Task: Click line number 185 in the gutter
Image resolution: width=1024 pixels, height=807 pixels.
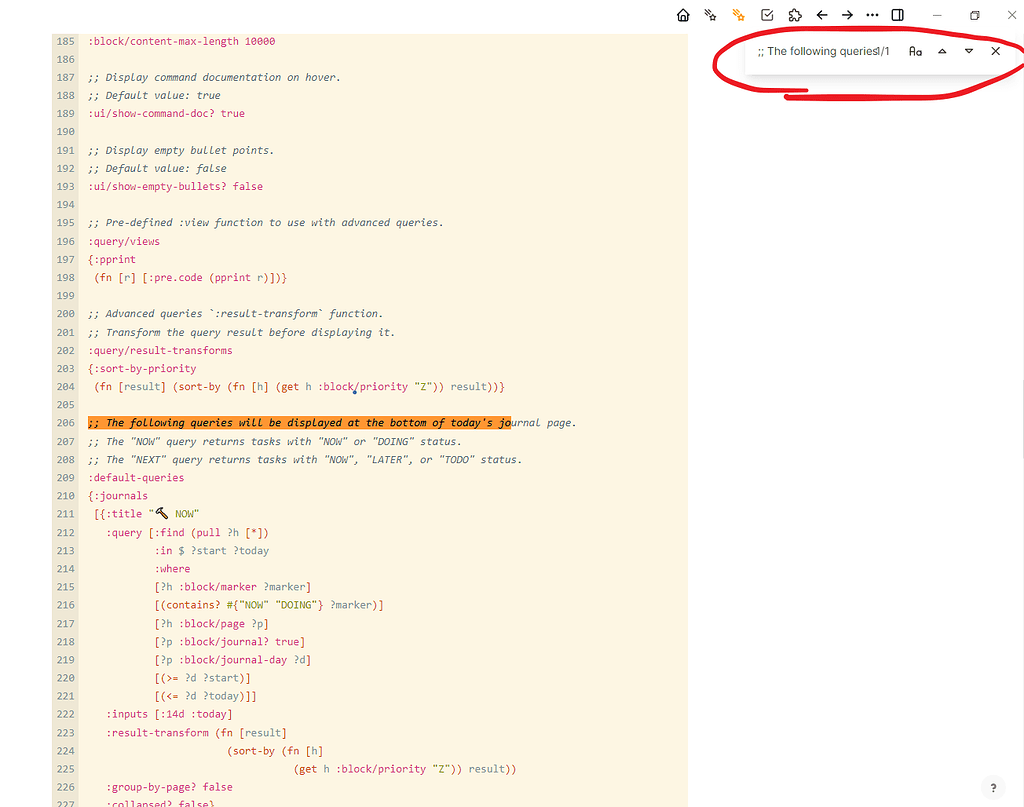Action: click(x=65, y=41)
